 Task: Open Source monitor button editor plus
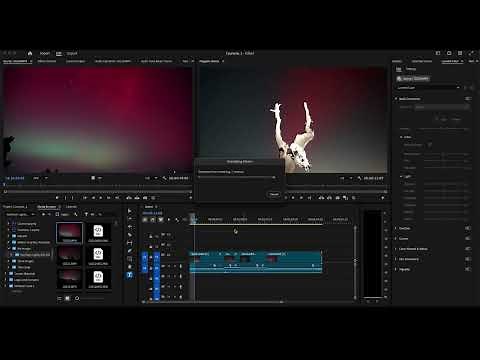click(190, 198)
